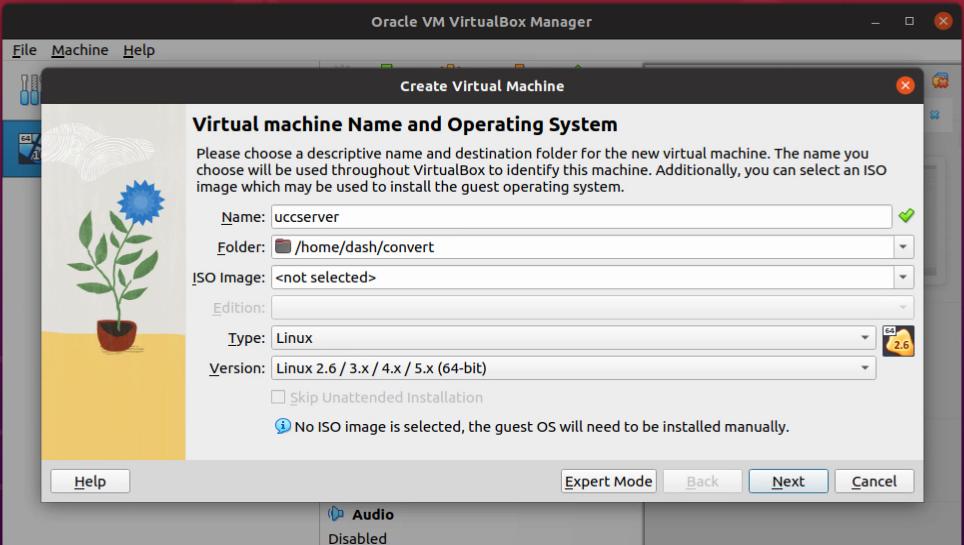Toggle Skip Unattended Installation checkbox
The height and width of the screenshot is (545, 964).
pyautogui.click(x=279, y=398)
